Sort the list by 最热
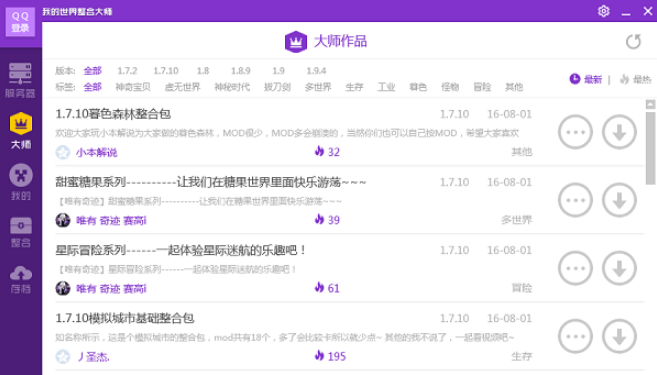 point(635,79)
